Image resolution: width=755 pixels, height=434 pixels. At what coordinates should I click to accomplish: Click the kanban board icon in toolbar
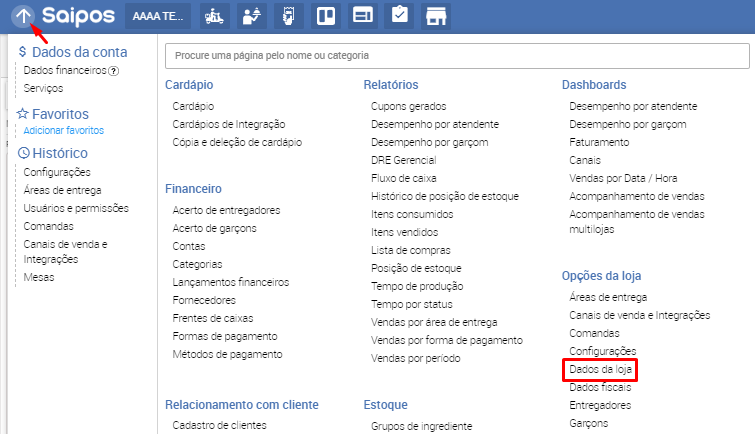coord(325,16)
